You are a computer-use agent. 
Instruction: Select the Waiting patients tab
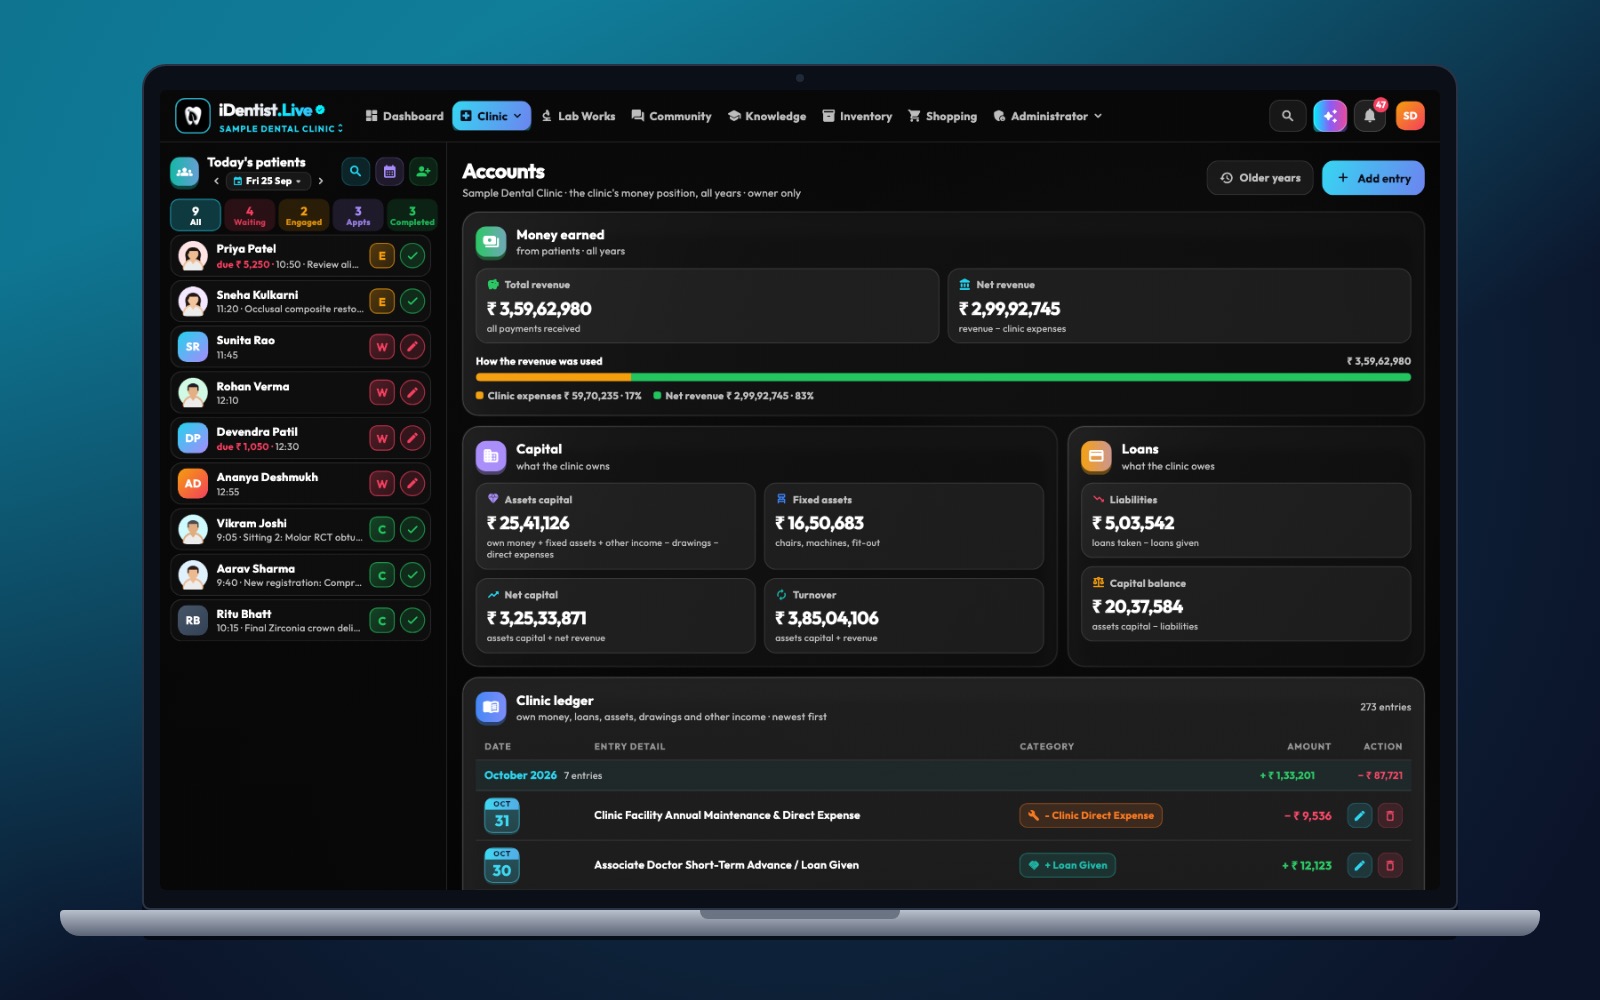[250, 216]
